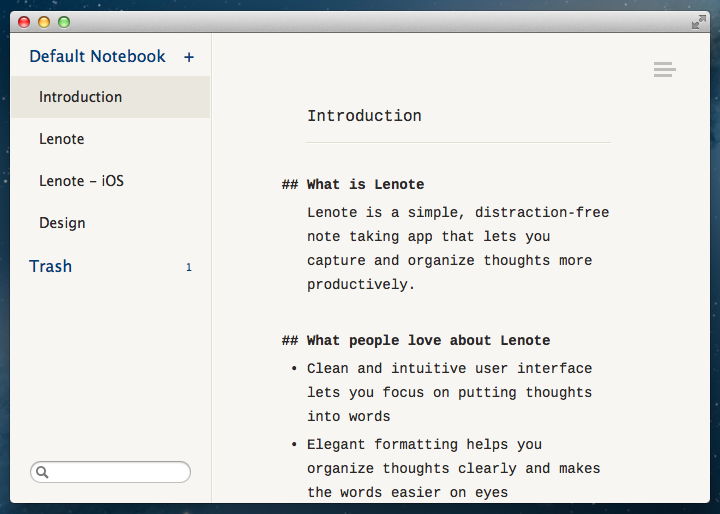Open the Lenote note

(x=110, y=139)
